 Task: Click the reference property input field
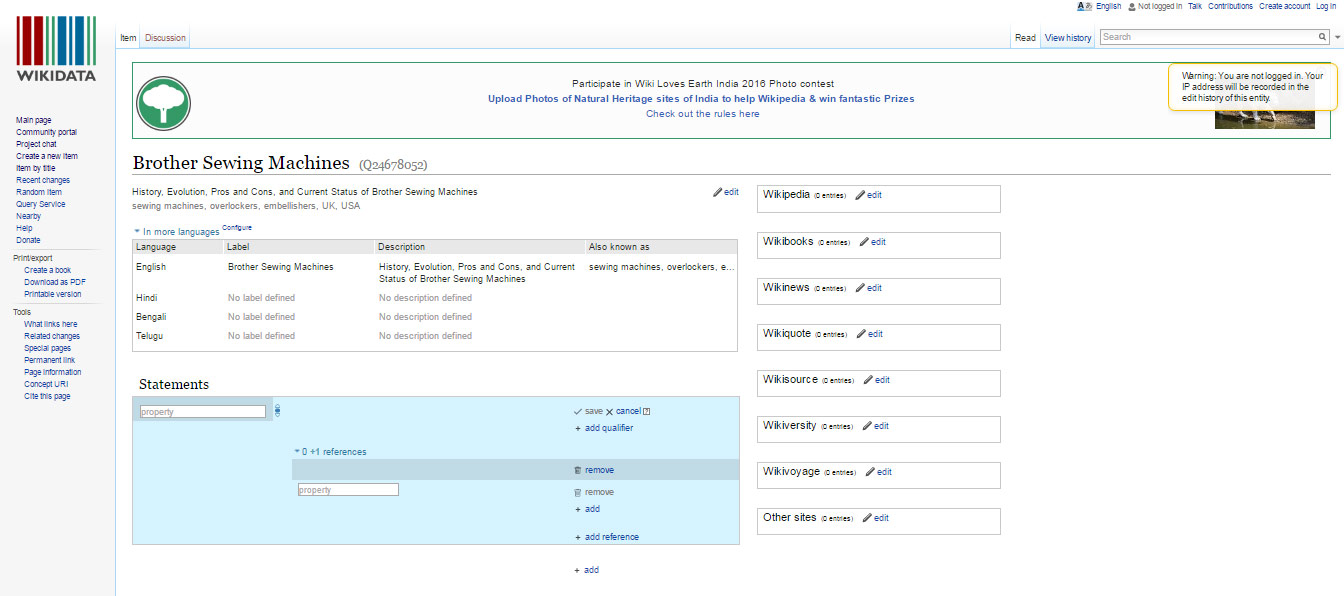click(348, 490)
